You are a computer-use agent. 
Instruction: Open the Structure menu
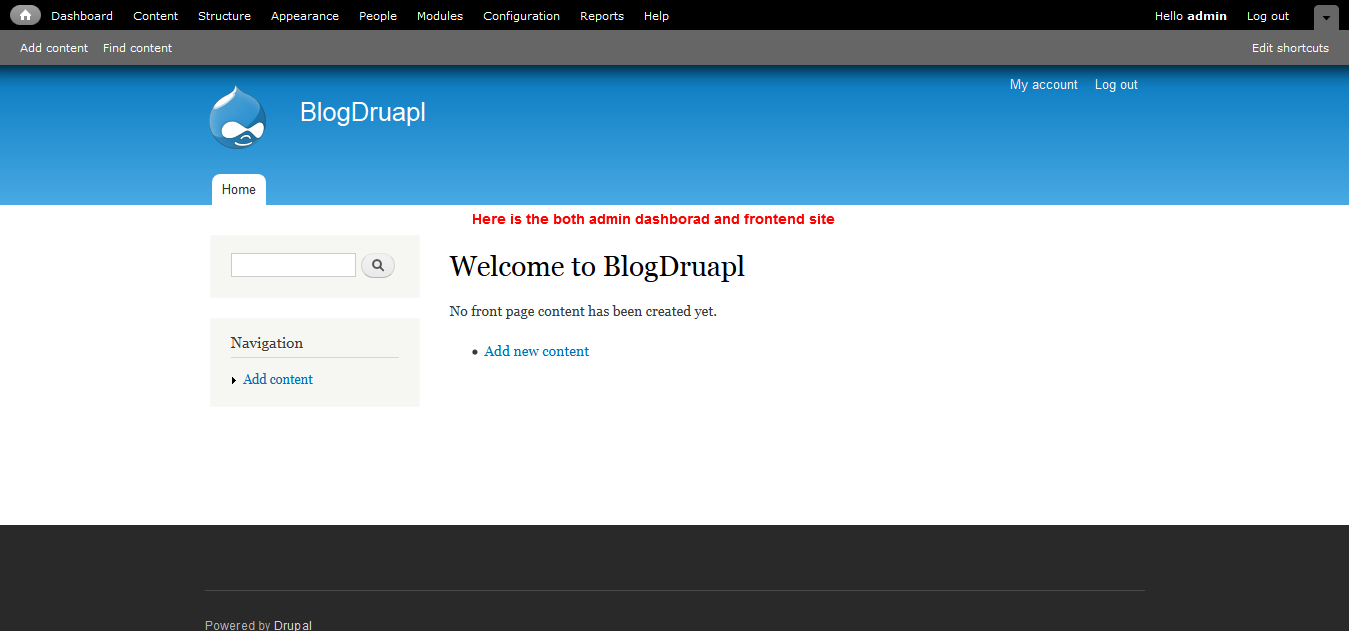[x=224, y=15]
